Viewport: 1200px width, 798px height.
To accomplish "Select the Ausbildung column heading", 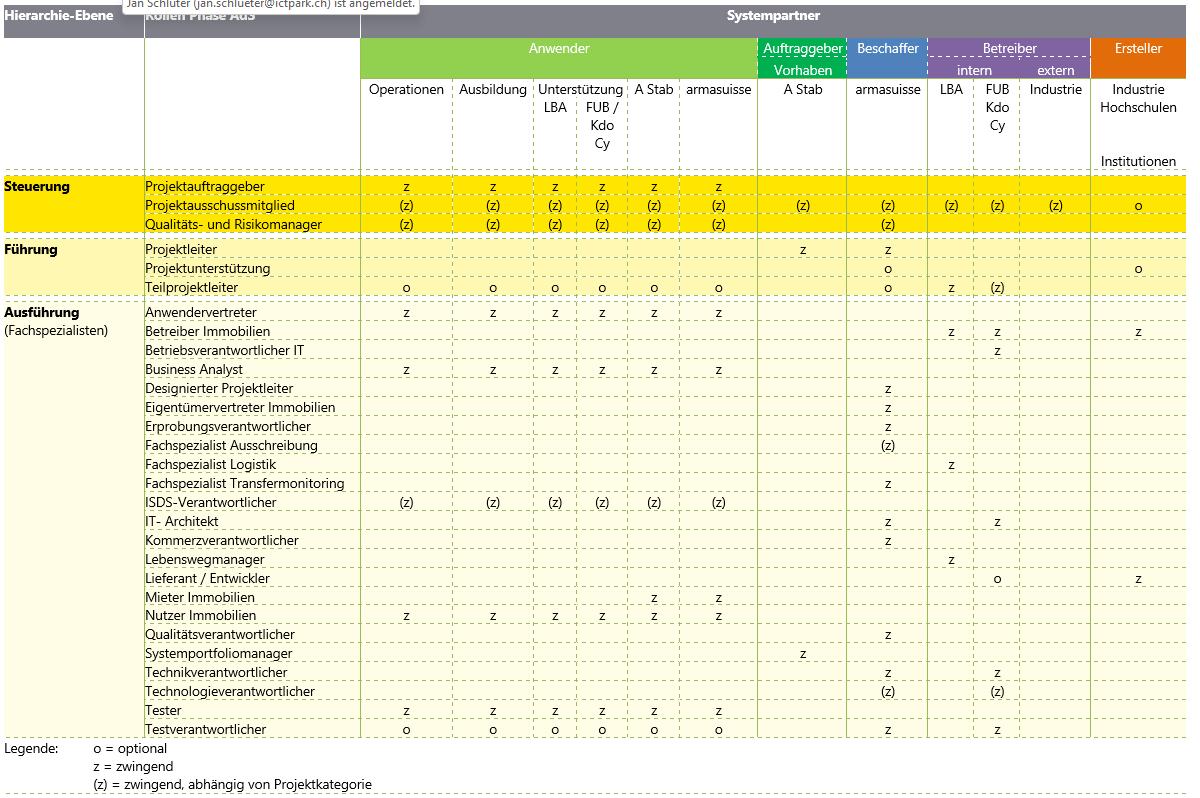I will [493, 90].
